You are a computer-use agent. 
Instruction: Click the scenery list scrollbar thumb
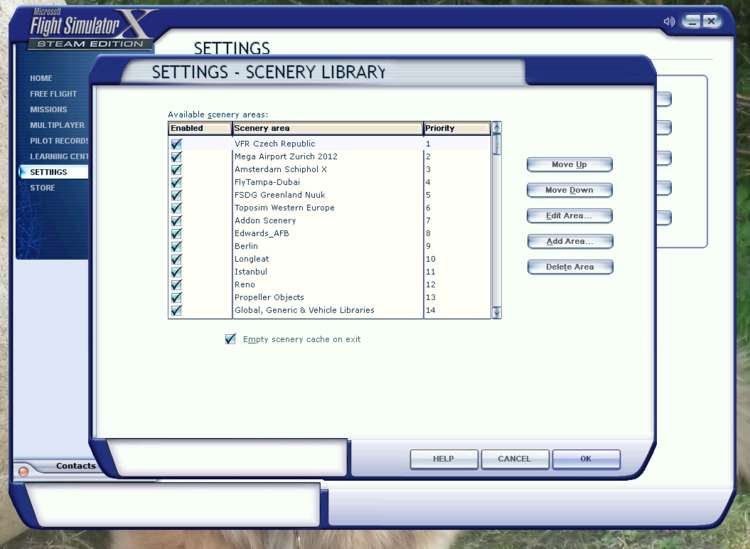tap(496, 144)
